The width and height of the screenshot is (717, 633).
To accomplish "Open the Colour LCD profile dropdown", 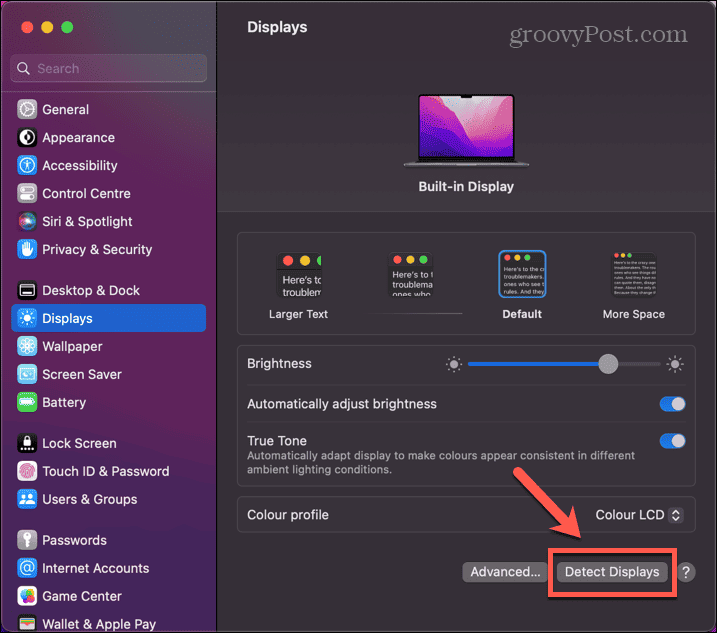I will (x=639, y=515).
